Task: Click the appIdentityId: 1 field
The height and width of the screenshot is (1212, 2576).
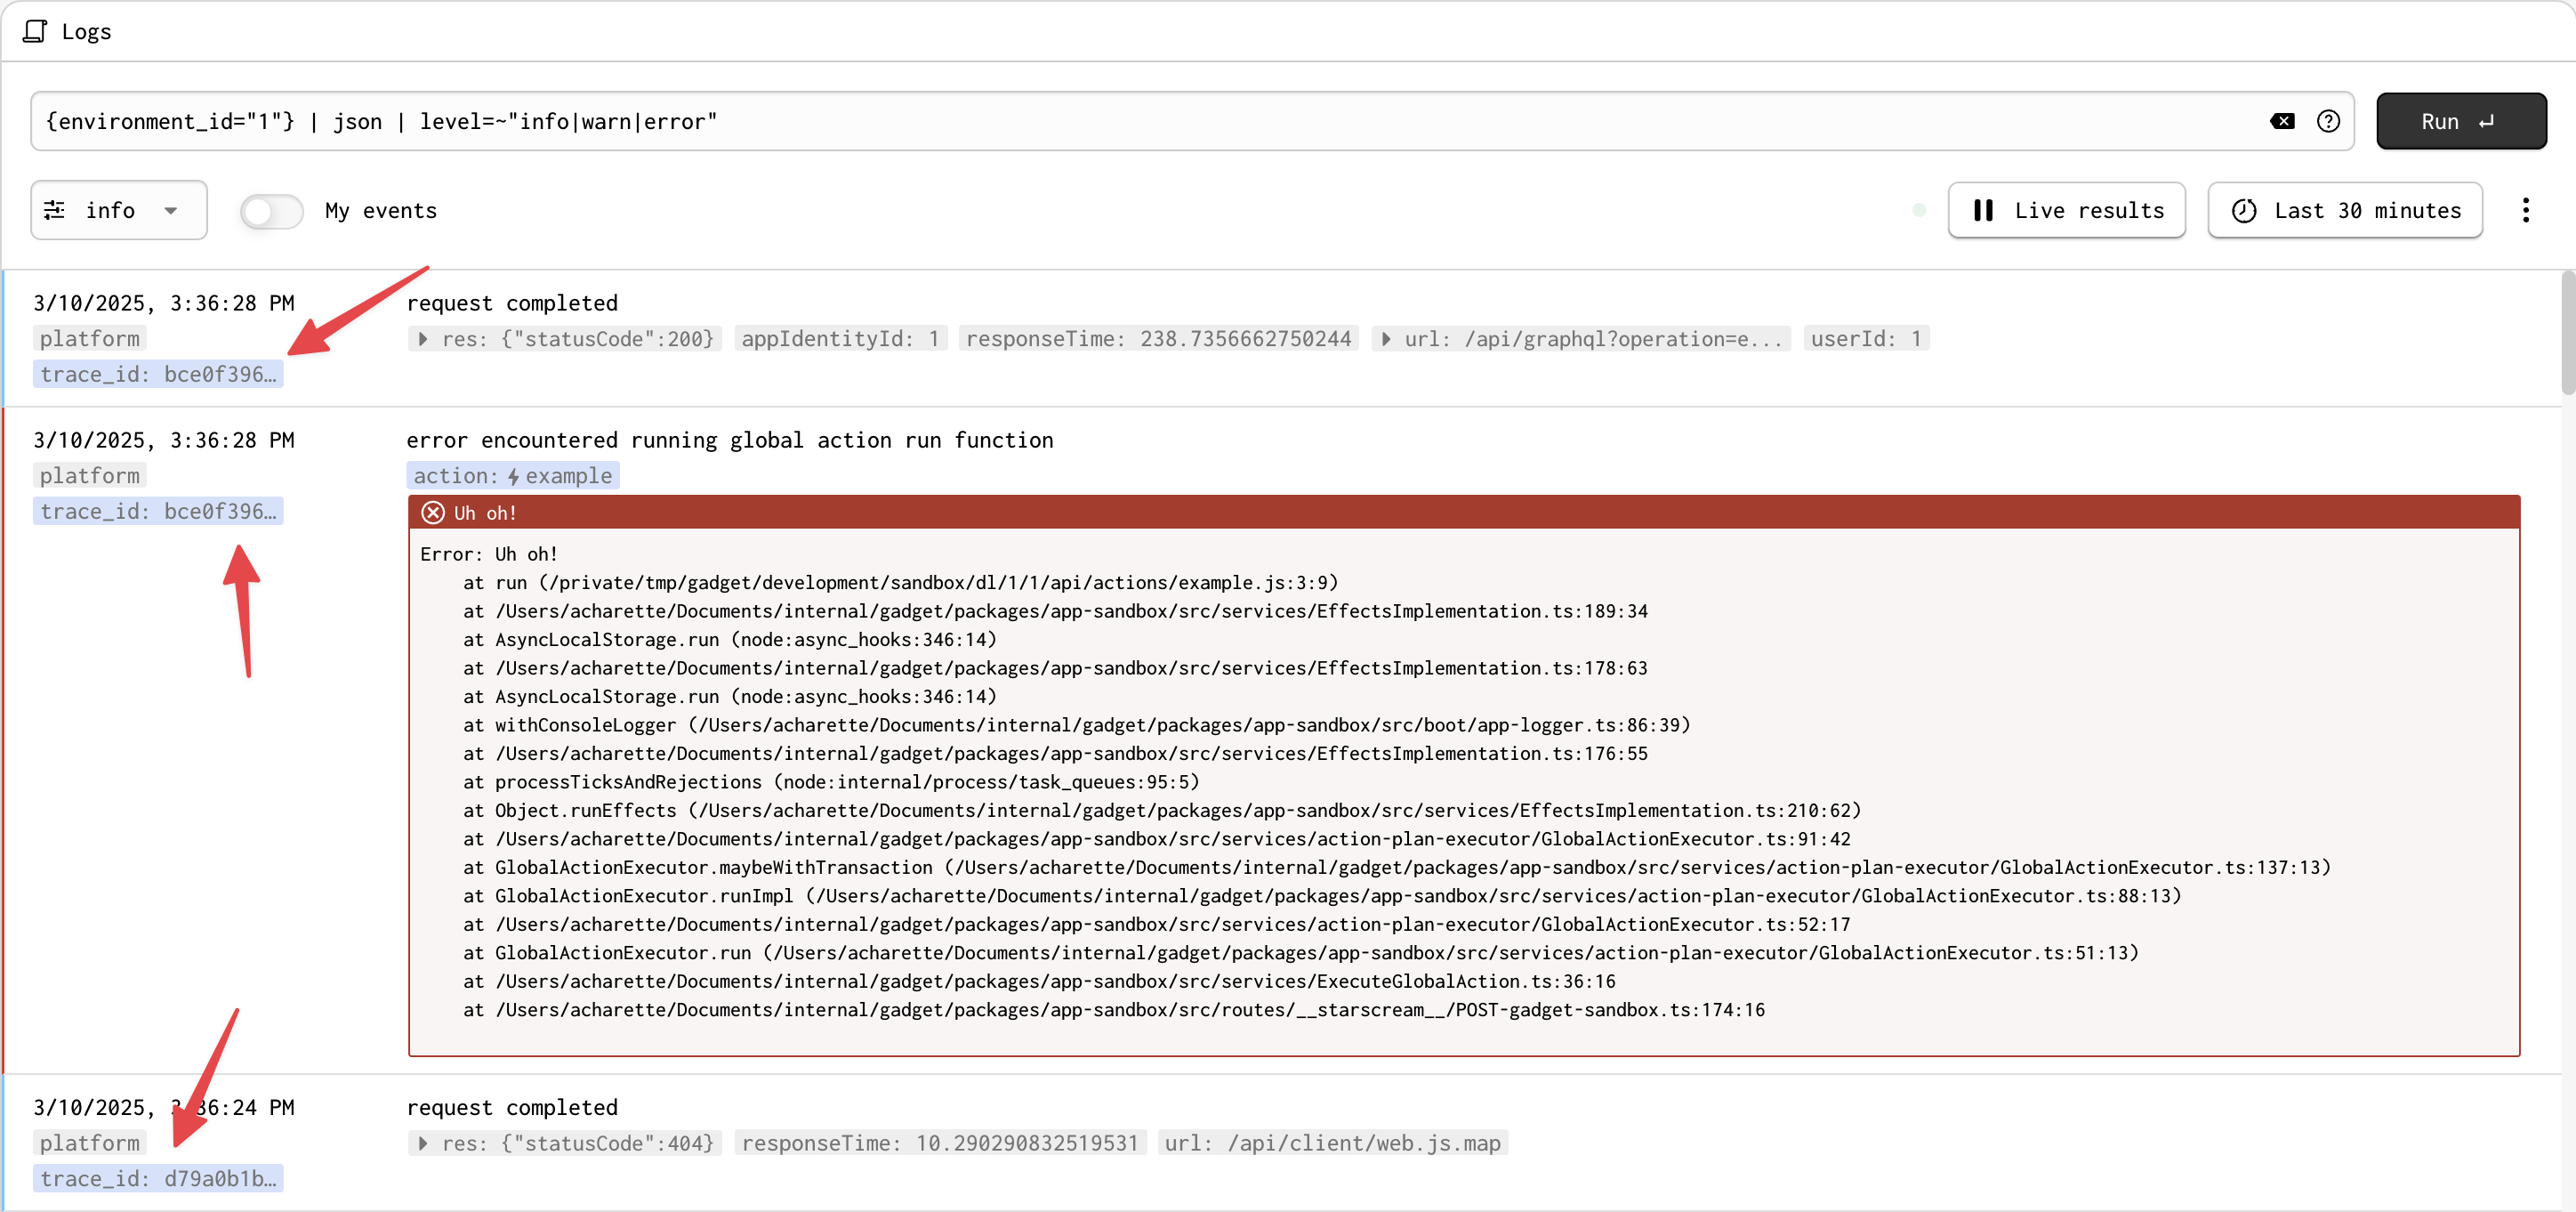Action: (840, 338)
